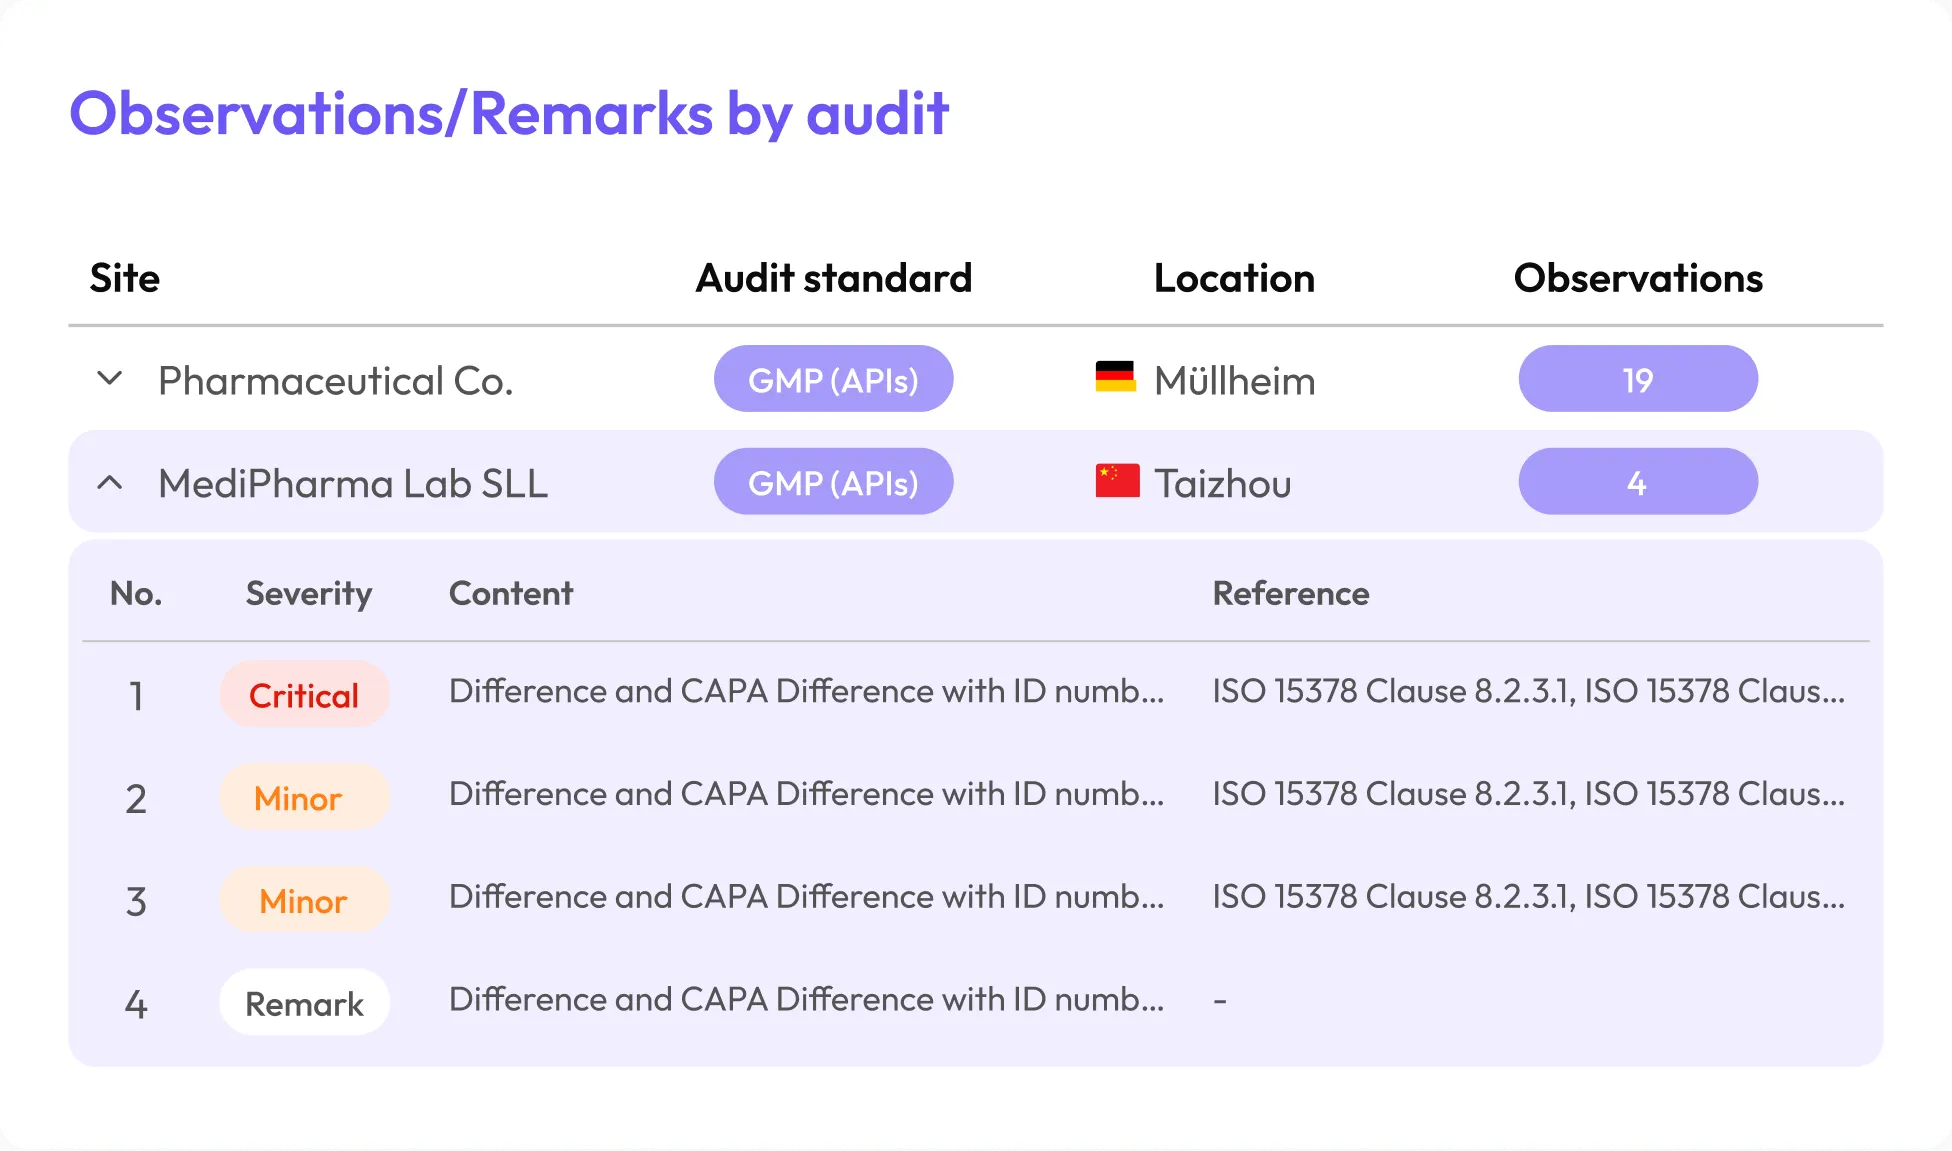The image size is (1952, 1151).
Task: Open content text of observation 1
Action: [x=806, y=691]
